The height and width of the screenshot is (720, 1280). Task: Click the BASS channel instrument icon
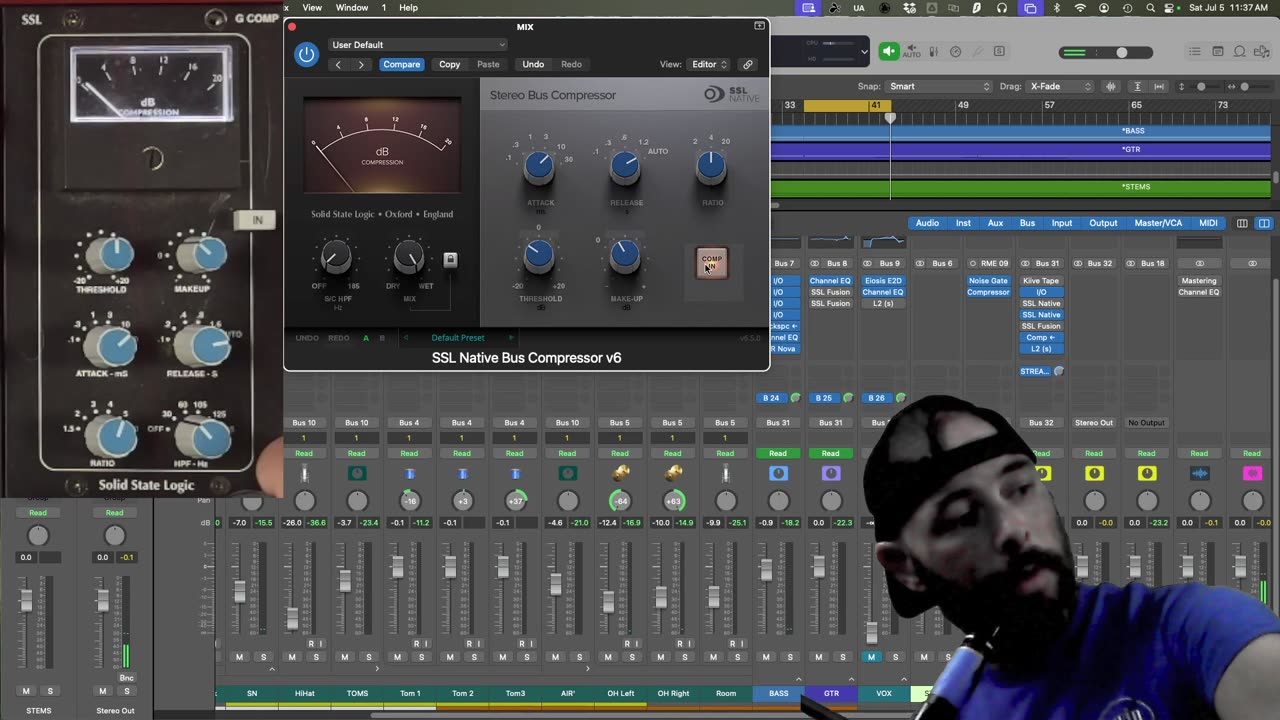pyautogui.click(x=778, y=473)
